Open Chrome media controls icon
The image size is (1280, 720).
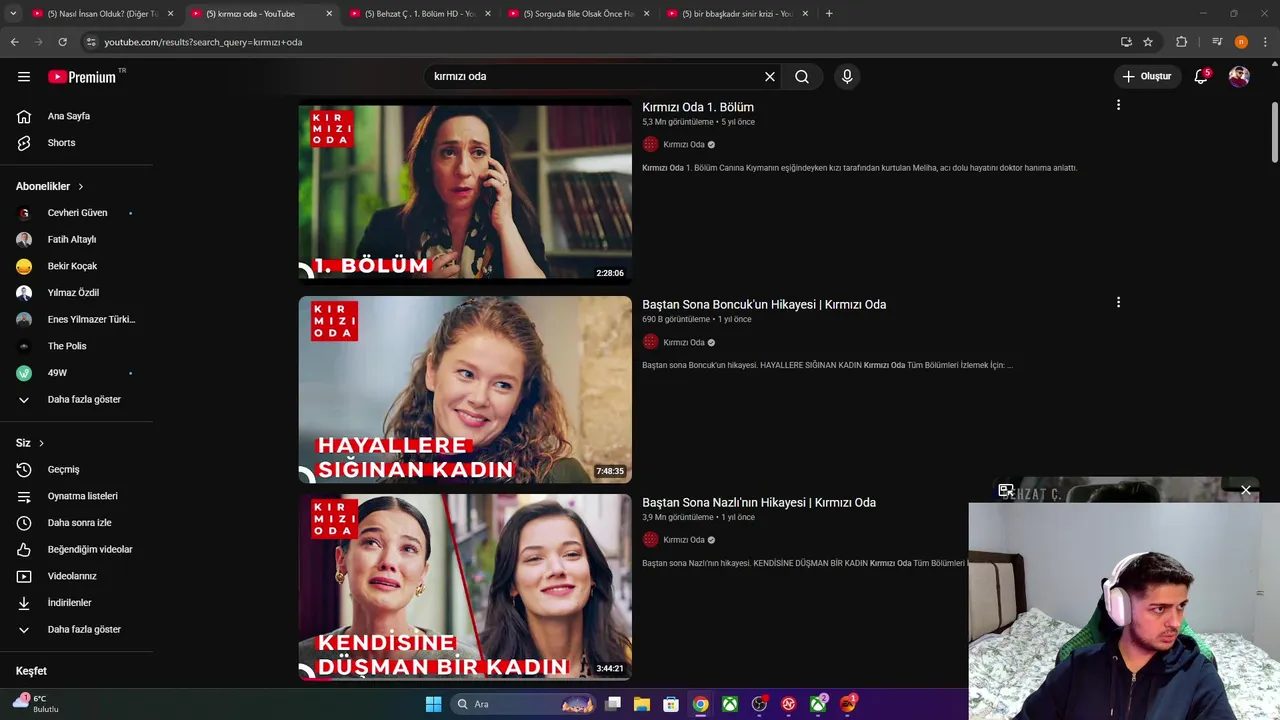[x=1217, y=42]
